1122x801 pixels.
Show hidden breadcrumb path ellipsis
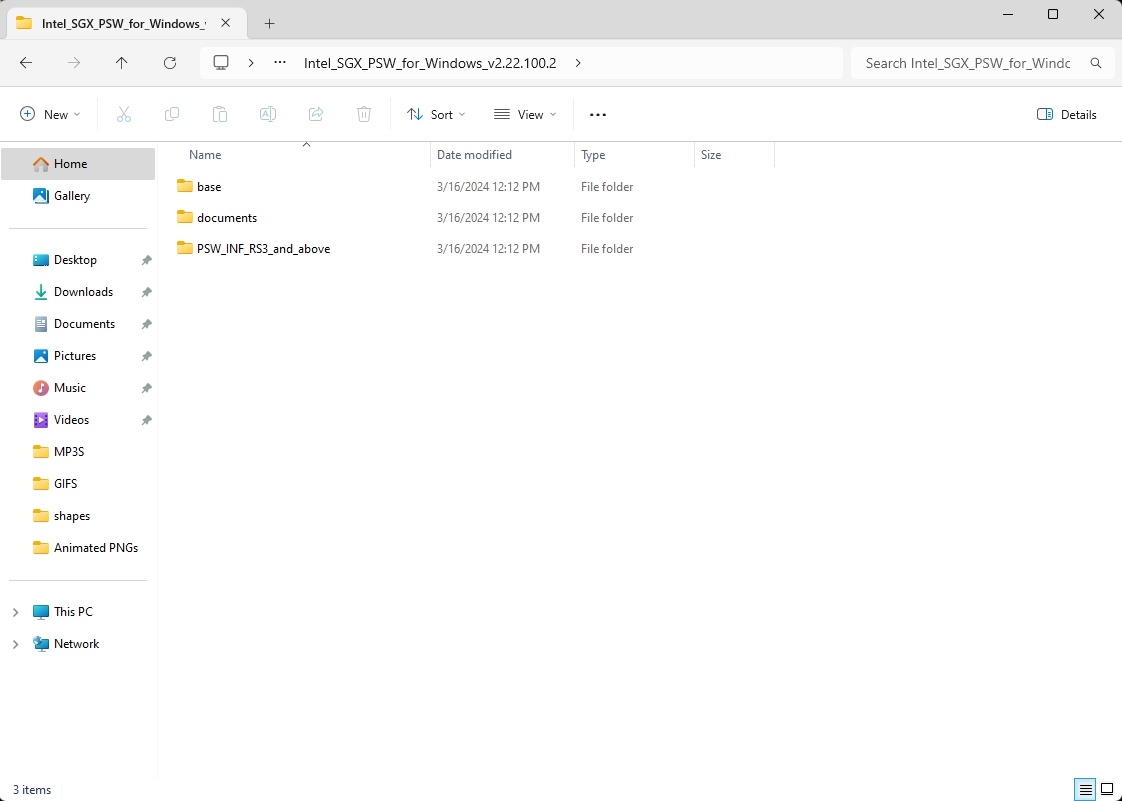(x=280, y=63)
